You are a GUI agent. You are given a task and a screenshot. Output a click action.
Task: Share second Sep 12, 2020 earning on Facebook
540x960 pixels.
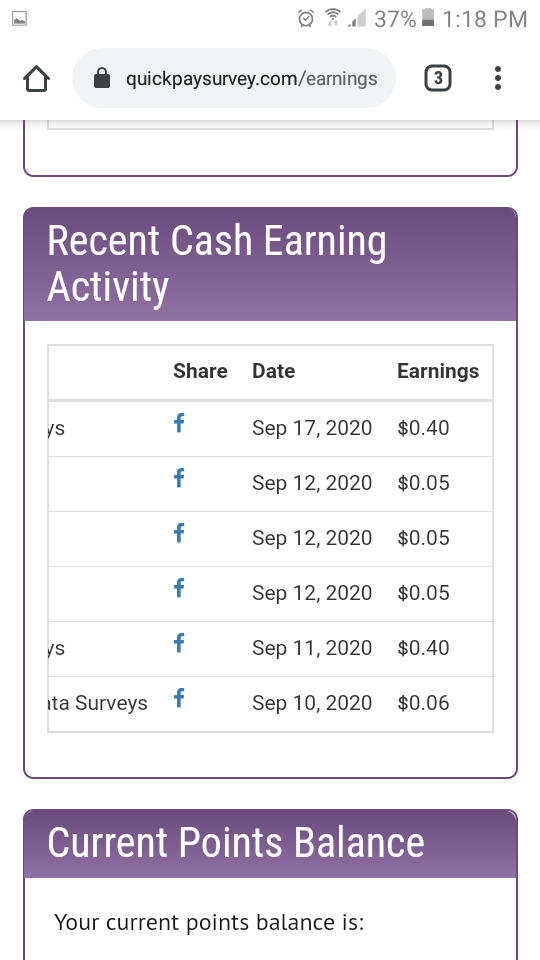point(179,533)
